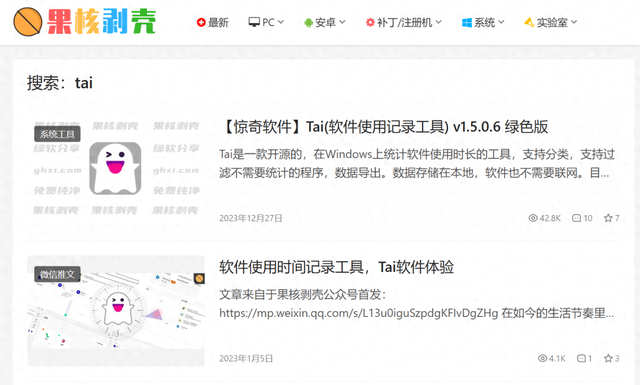Click the star favorite icon with count 7
The image size is (640, 385).
pyautogui.click(x=608, y=218)
